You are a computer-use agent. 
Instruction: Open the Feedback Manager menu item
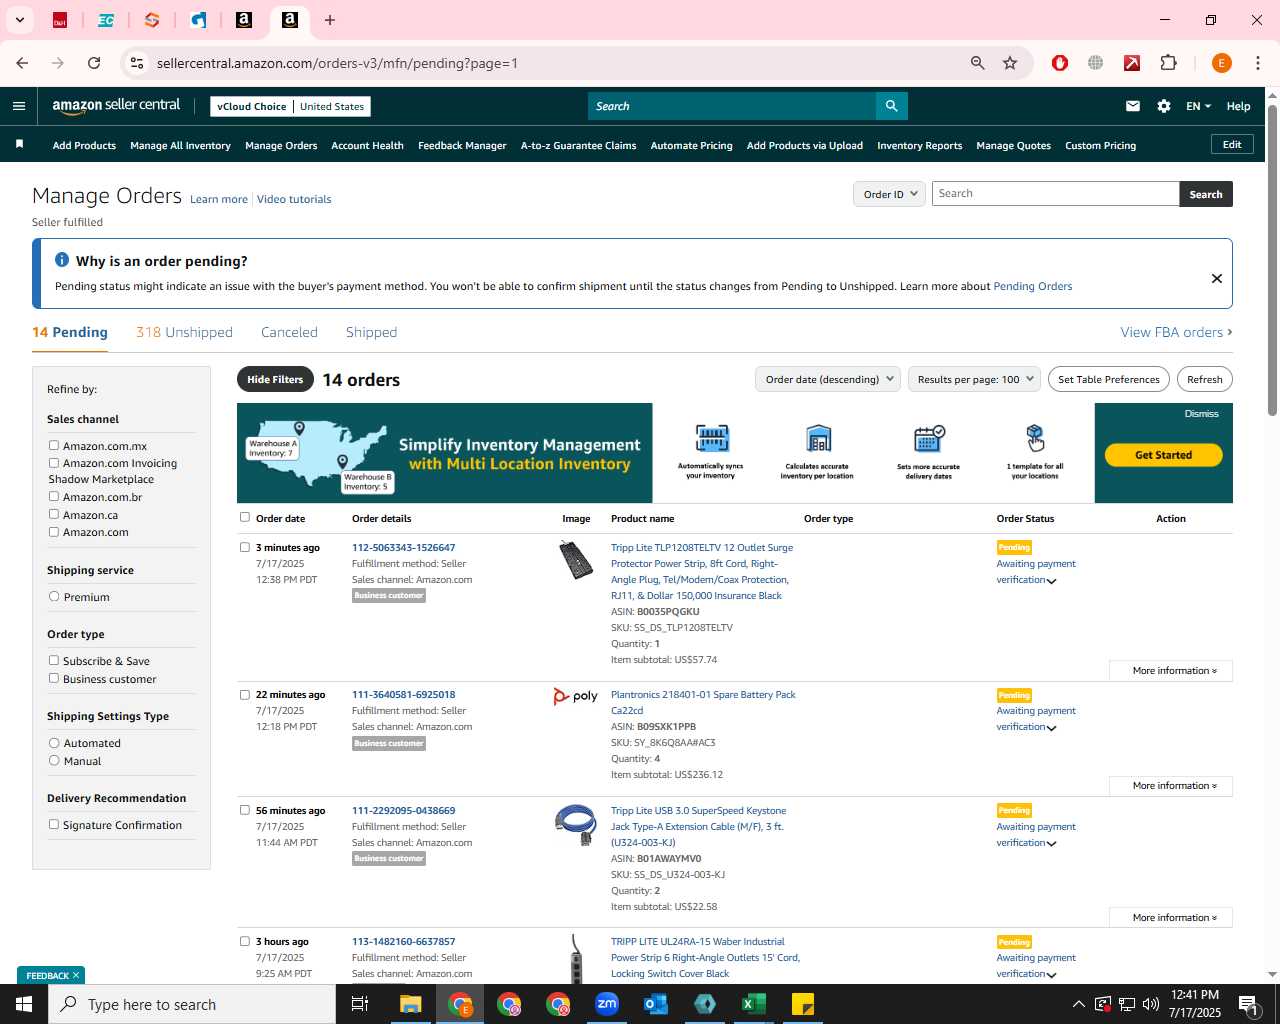click(x=462, y=146)
